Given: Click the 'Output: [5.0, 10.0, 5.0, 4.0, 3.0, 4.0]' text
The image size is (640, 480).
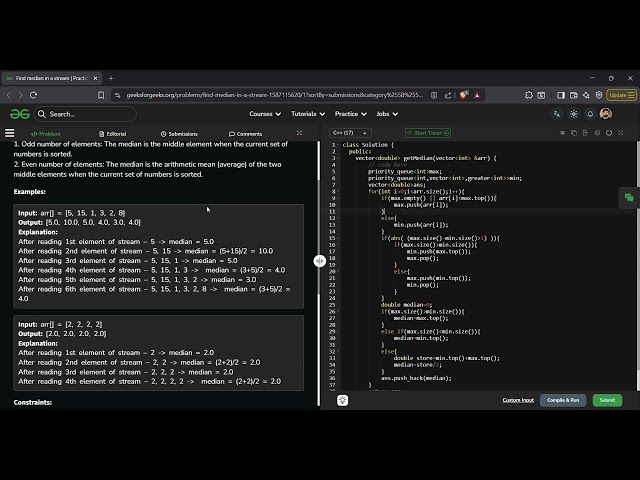Looking at the screenshot, I should point(79,222).
